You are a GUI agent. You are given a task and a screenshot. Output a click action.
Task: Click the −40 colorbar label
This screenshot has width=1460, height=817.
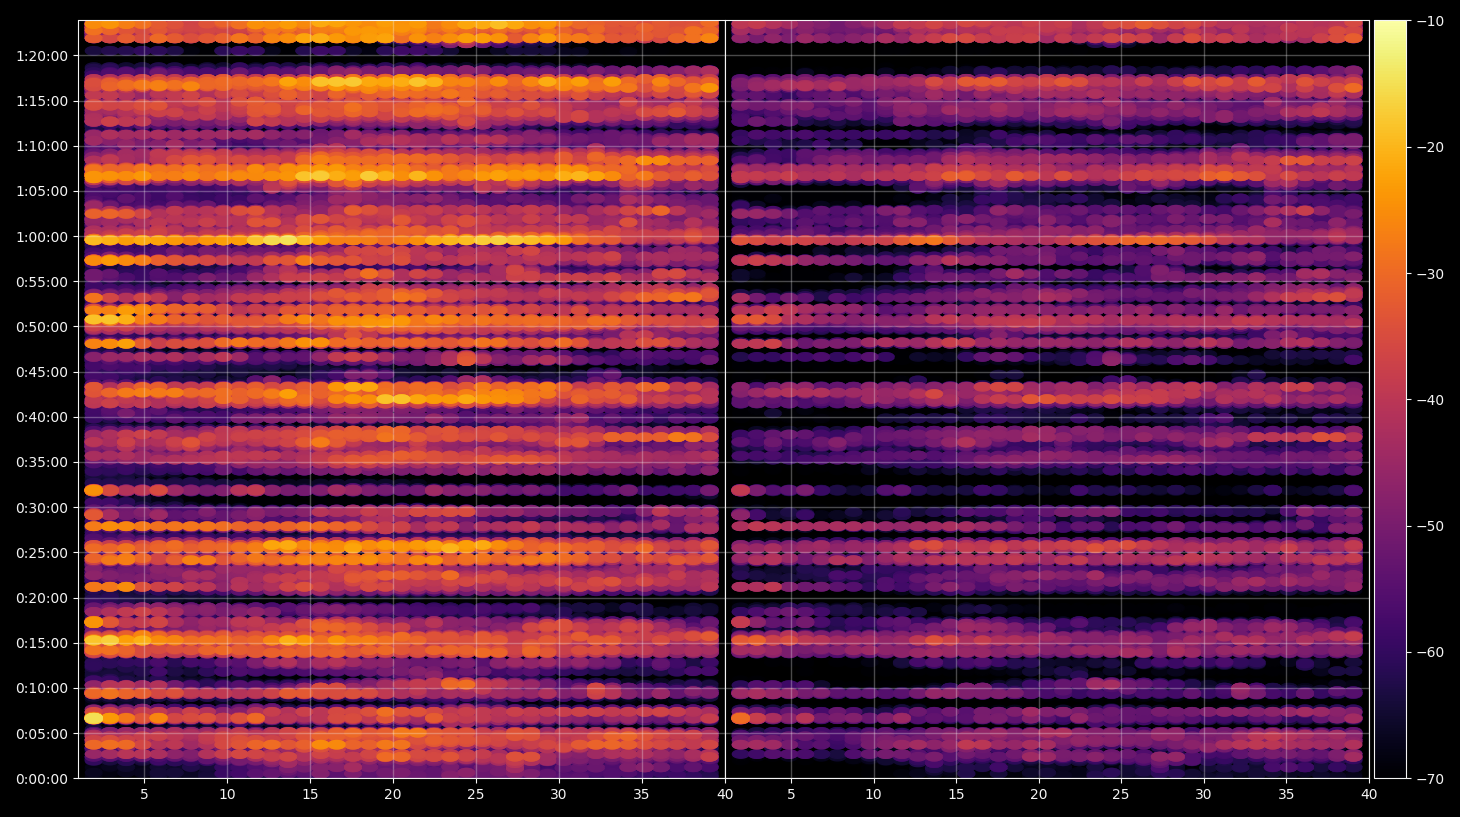1430,400
